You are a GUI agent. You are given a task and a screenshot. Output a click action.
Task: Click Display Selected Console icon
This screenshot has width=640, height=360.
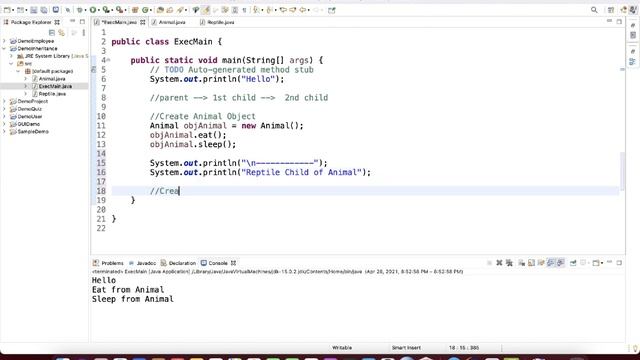pyautogui.click(x=582, y=263)
